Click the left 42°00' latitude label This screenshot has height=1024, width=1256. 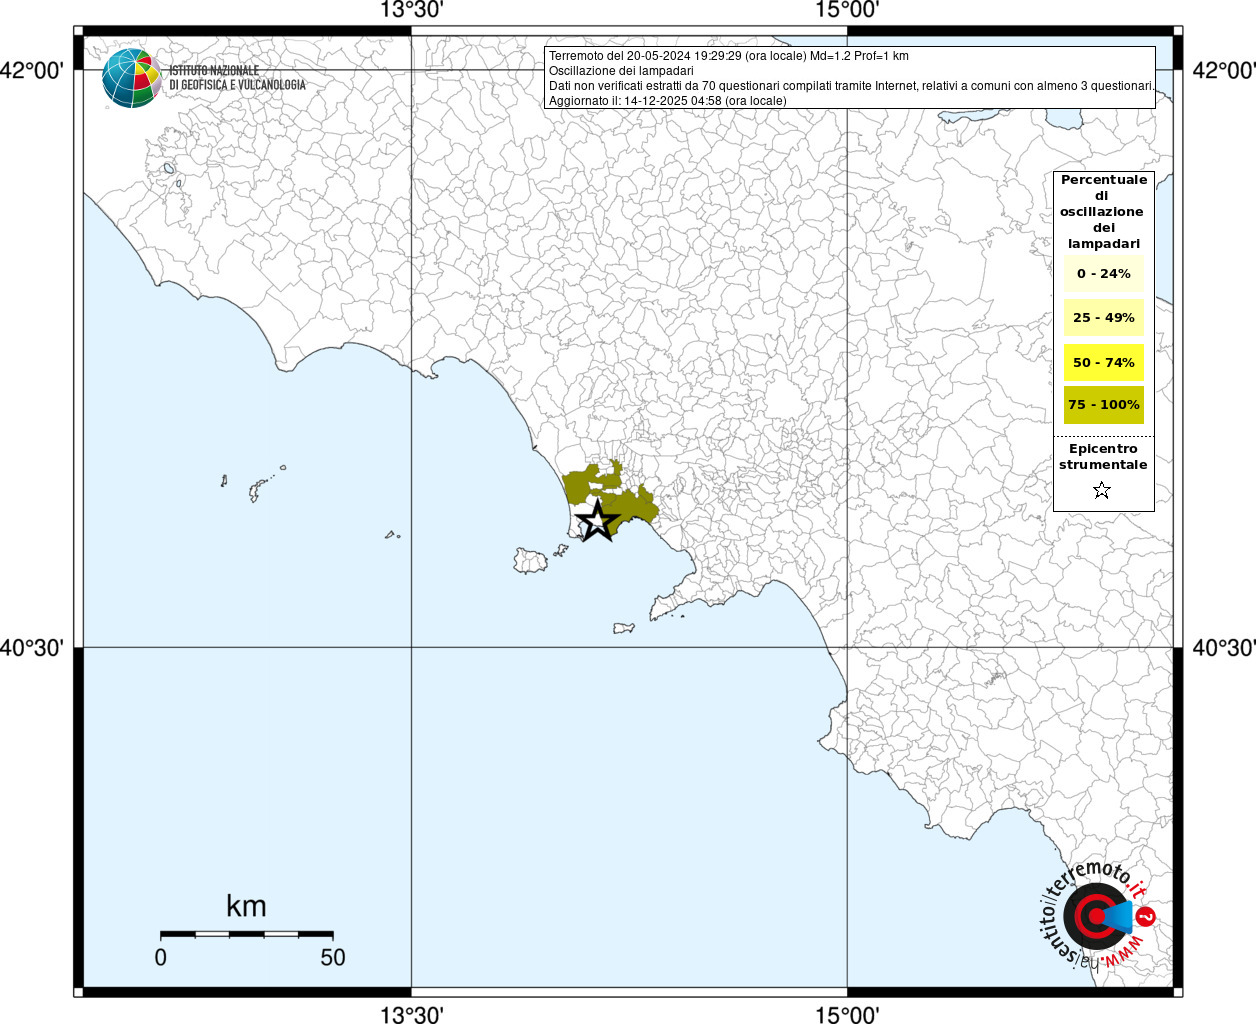32,70
